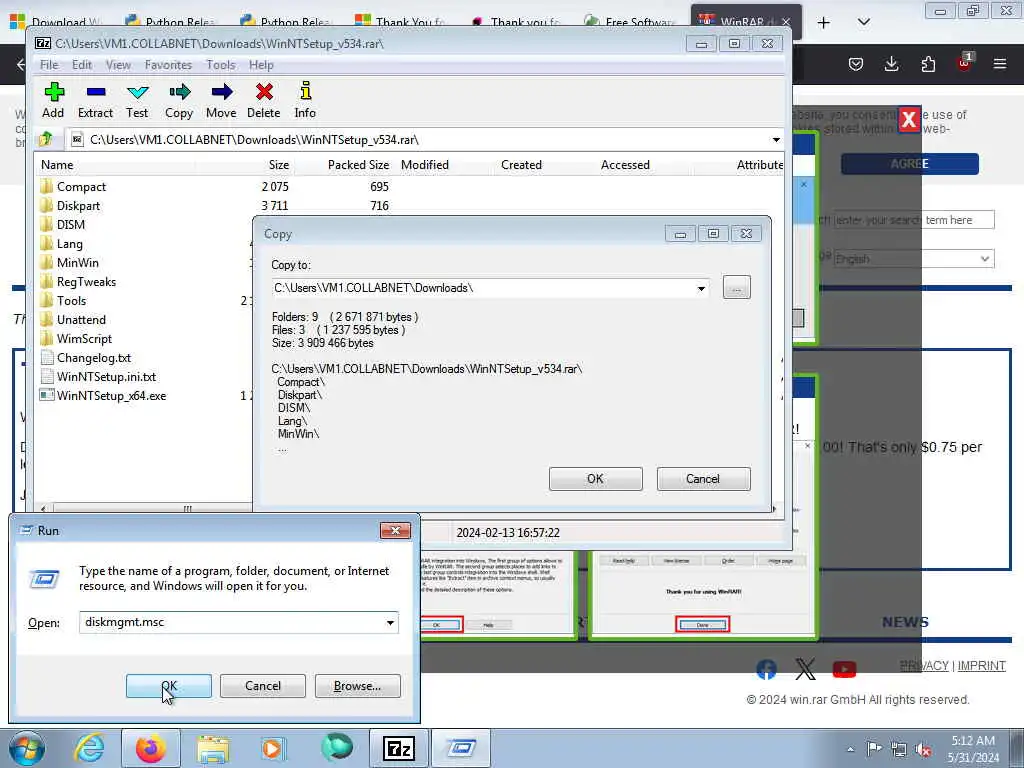Click the Pocket icon in Firefox toolbar

click(856, 63)
